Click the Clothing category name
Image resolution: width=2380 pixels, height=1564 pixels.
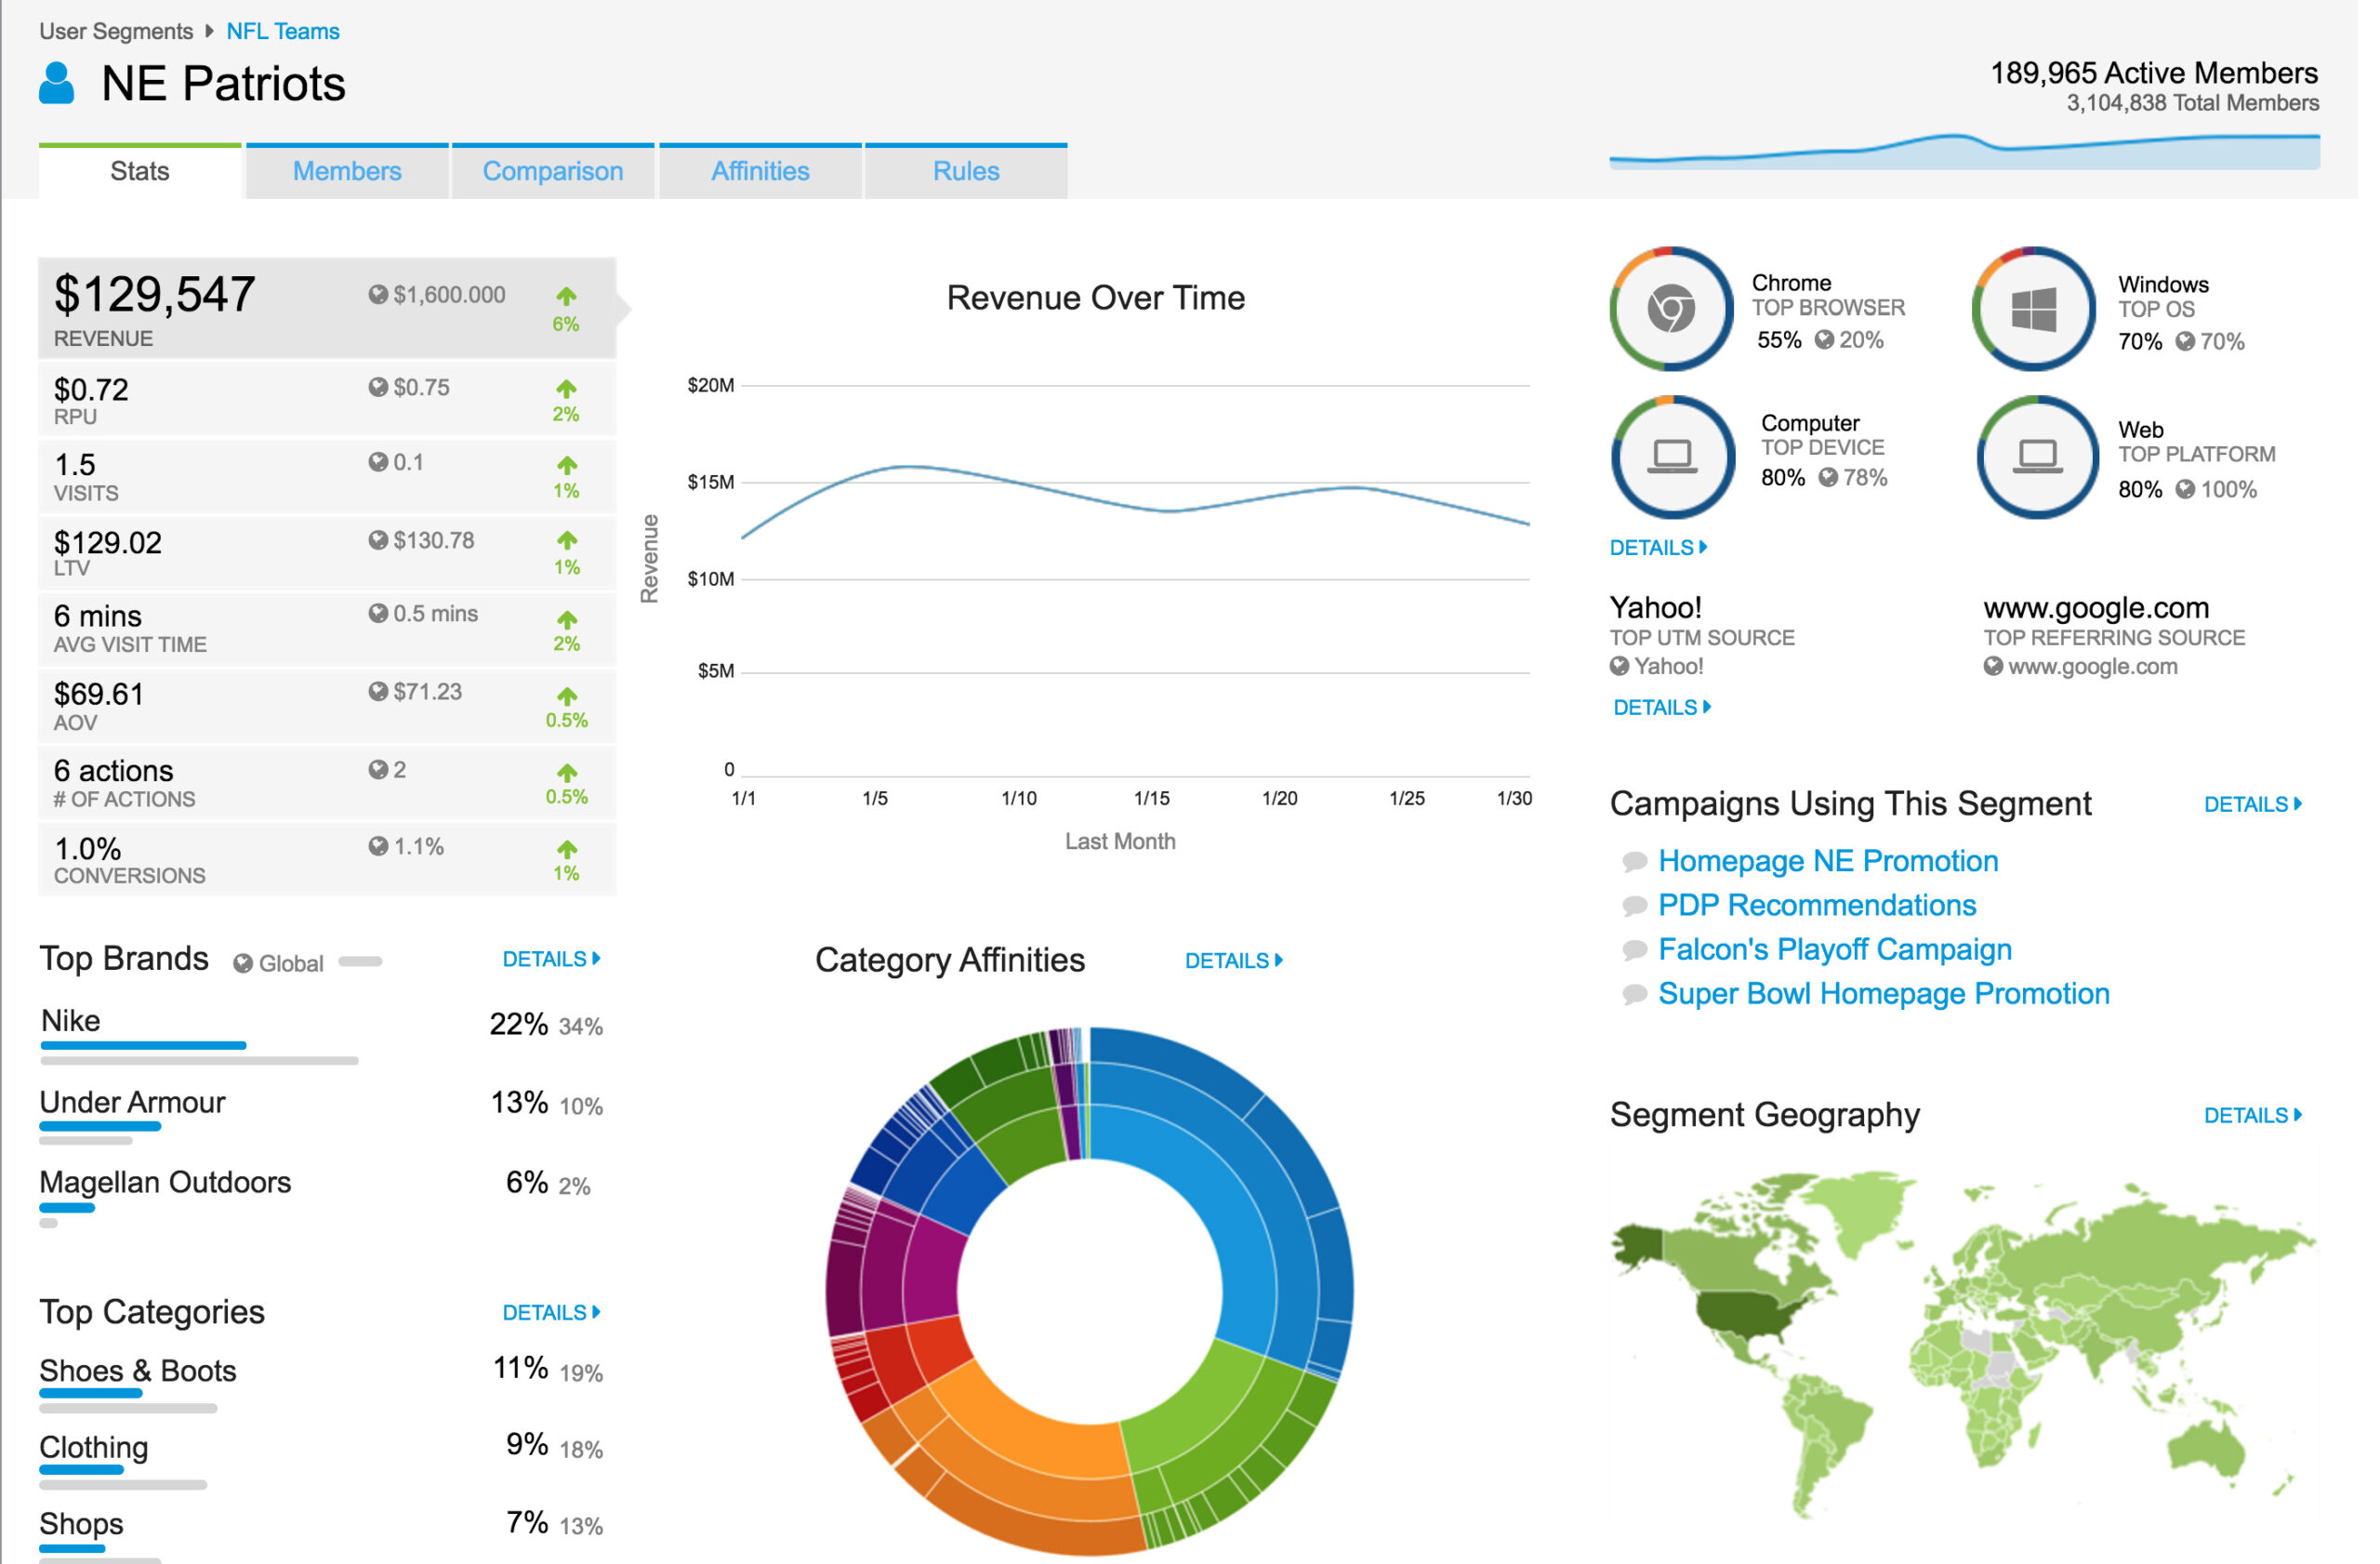(94, 1447)
